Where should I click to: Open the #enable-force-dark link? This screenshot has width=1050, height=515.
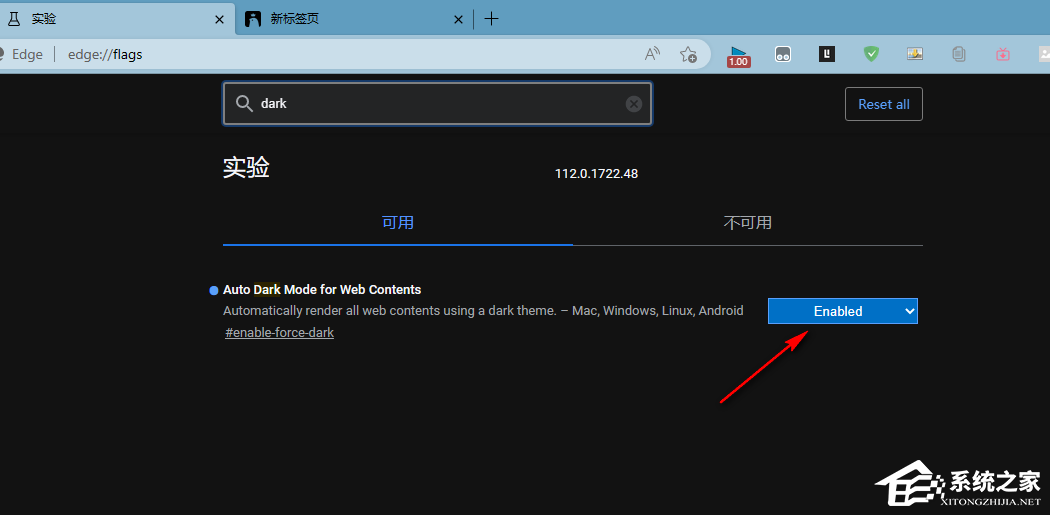tap(279, 332)
